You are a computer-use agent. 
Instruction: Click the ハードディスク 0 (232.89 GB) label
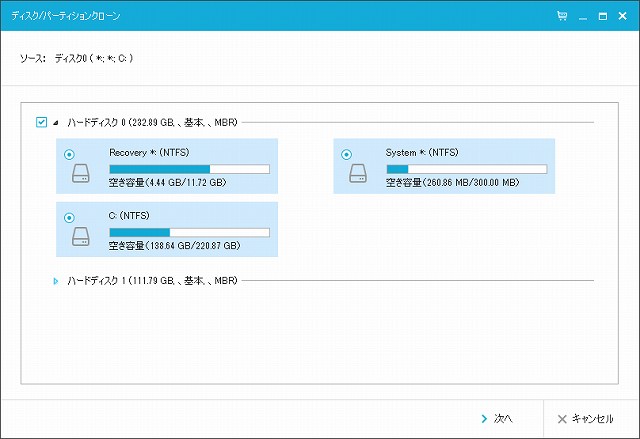point(152,122)
